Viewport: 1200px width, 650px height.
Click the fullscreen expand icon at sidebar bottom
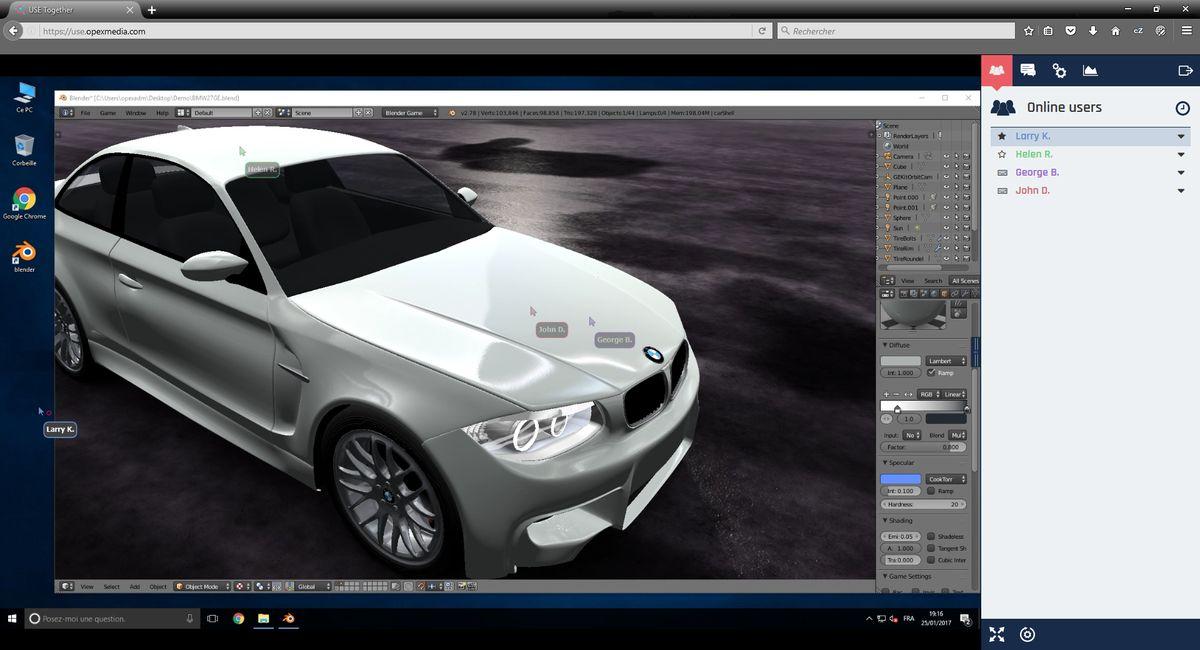pos(997,634)
